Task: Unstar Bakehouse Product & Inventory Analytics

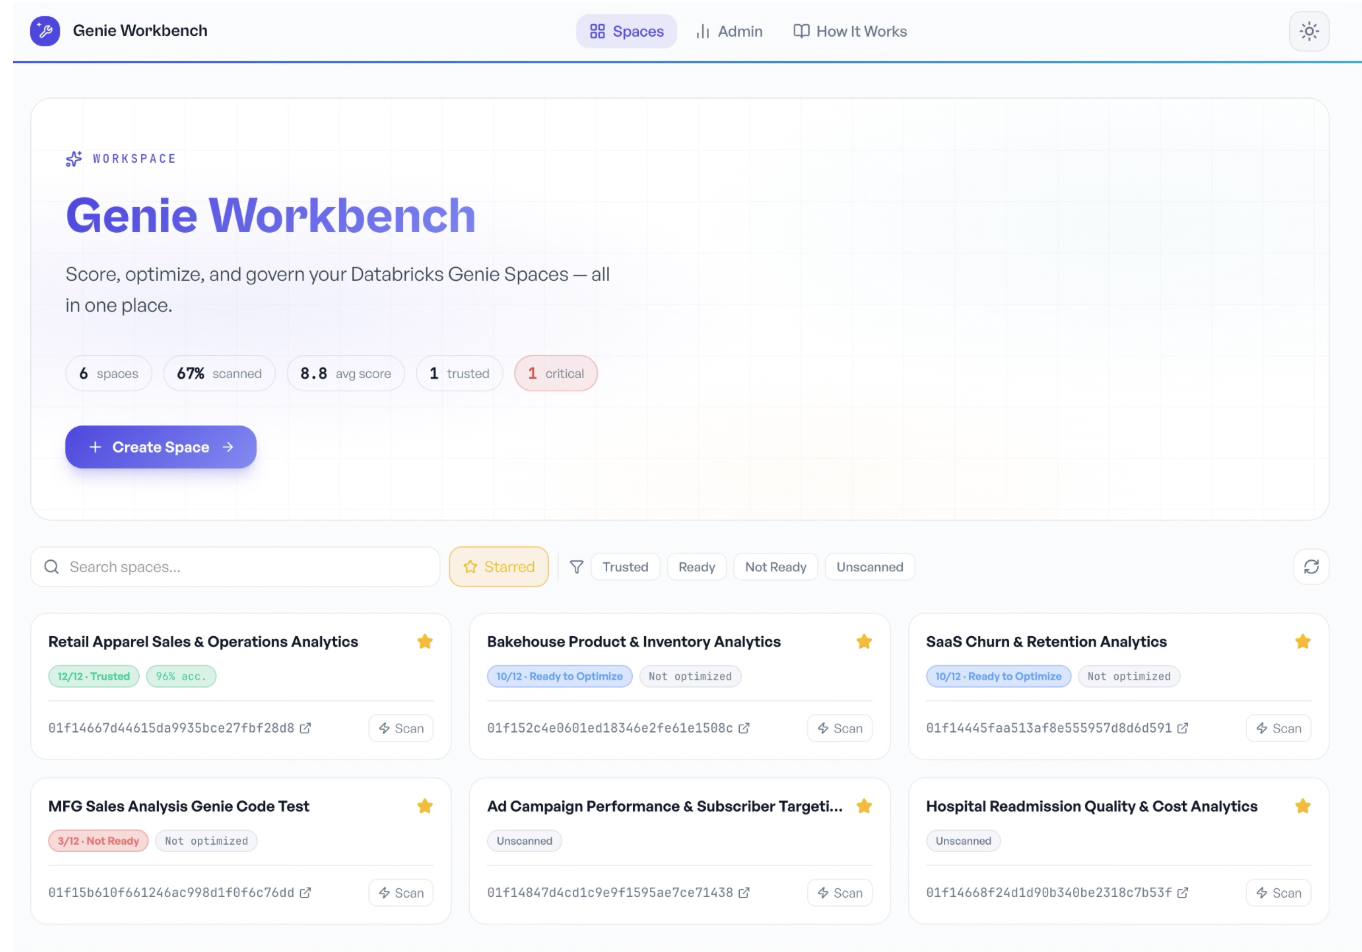Action: point(864,642)
